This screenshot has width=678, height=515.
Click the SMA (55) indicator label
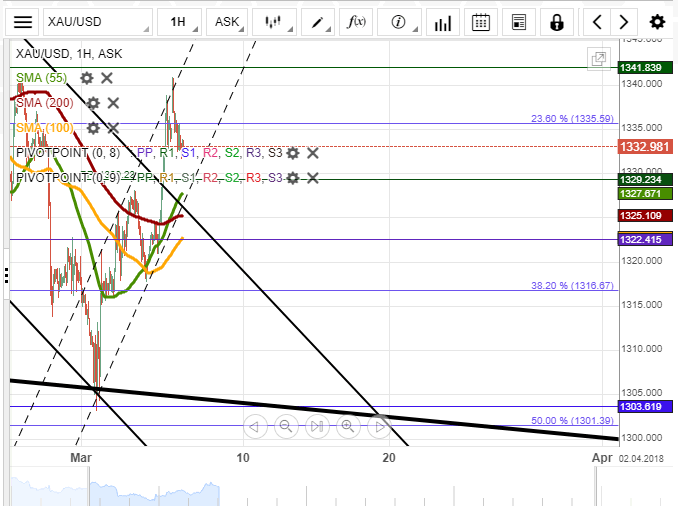pyautogui.click(x=42, y=78)
